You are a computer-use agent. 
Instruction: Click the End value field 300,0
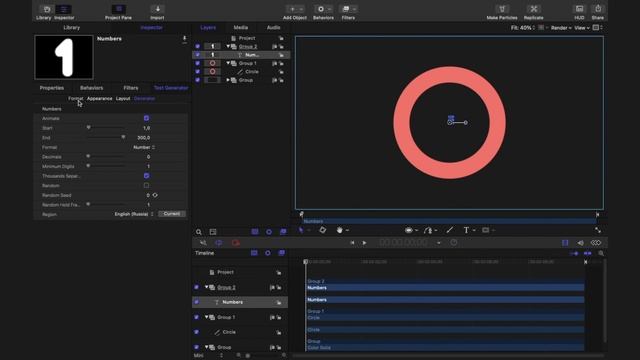pos(143,138)
